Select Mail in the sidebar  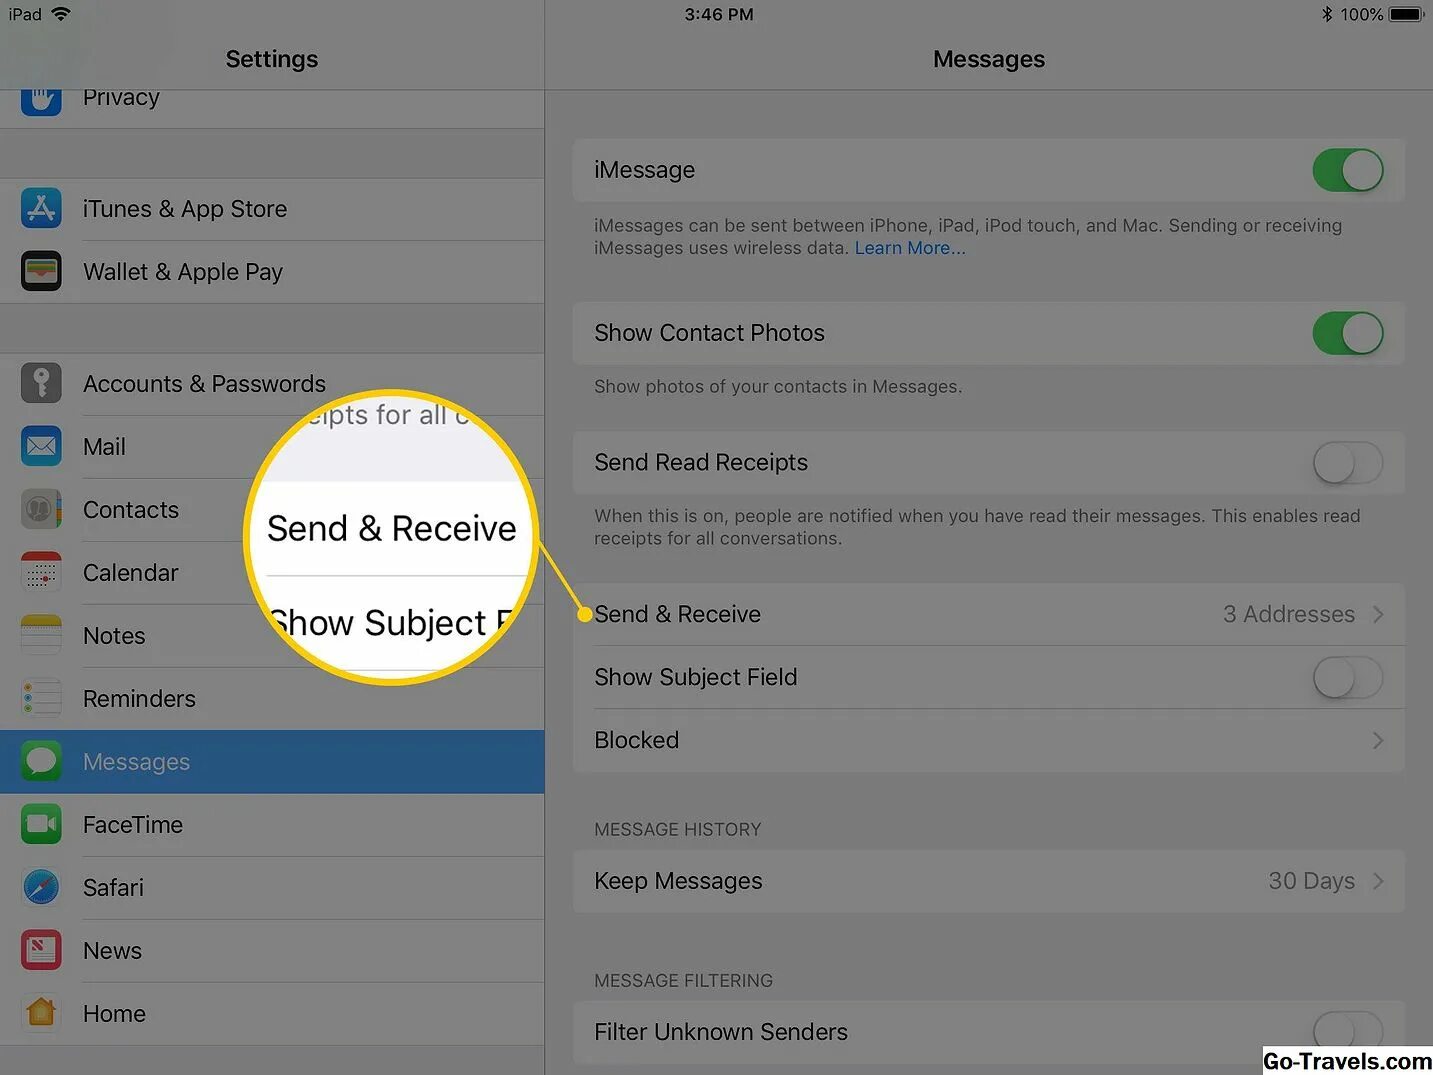coord(272,447)
